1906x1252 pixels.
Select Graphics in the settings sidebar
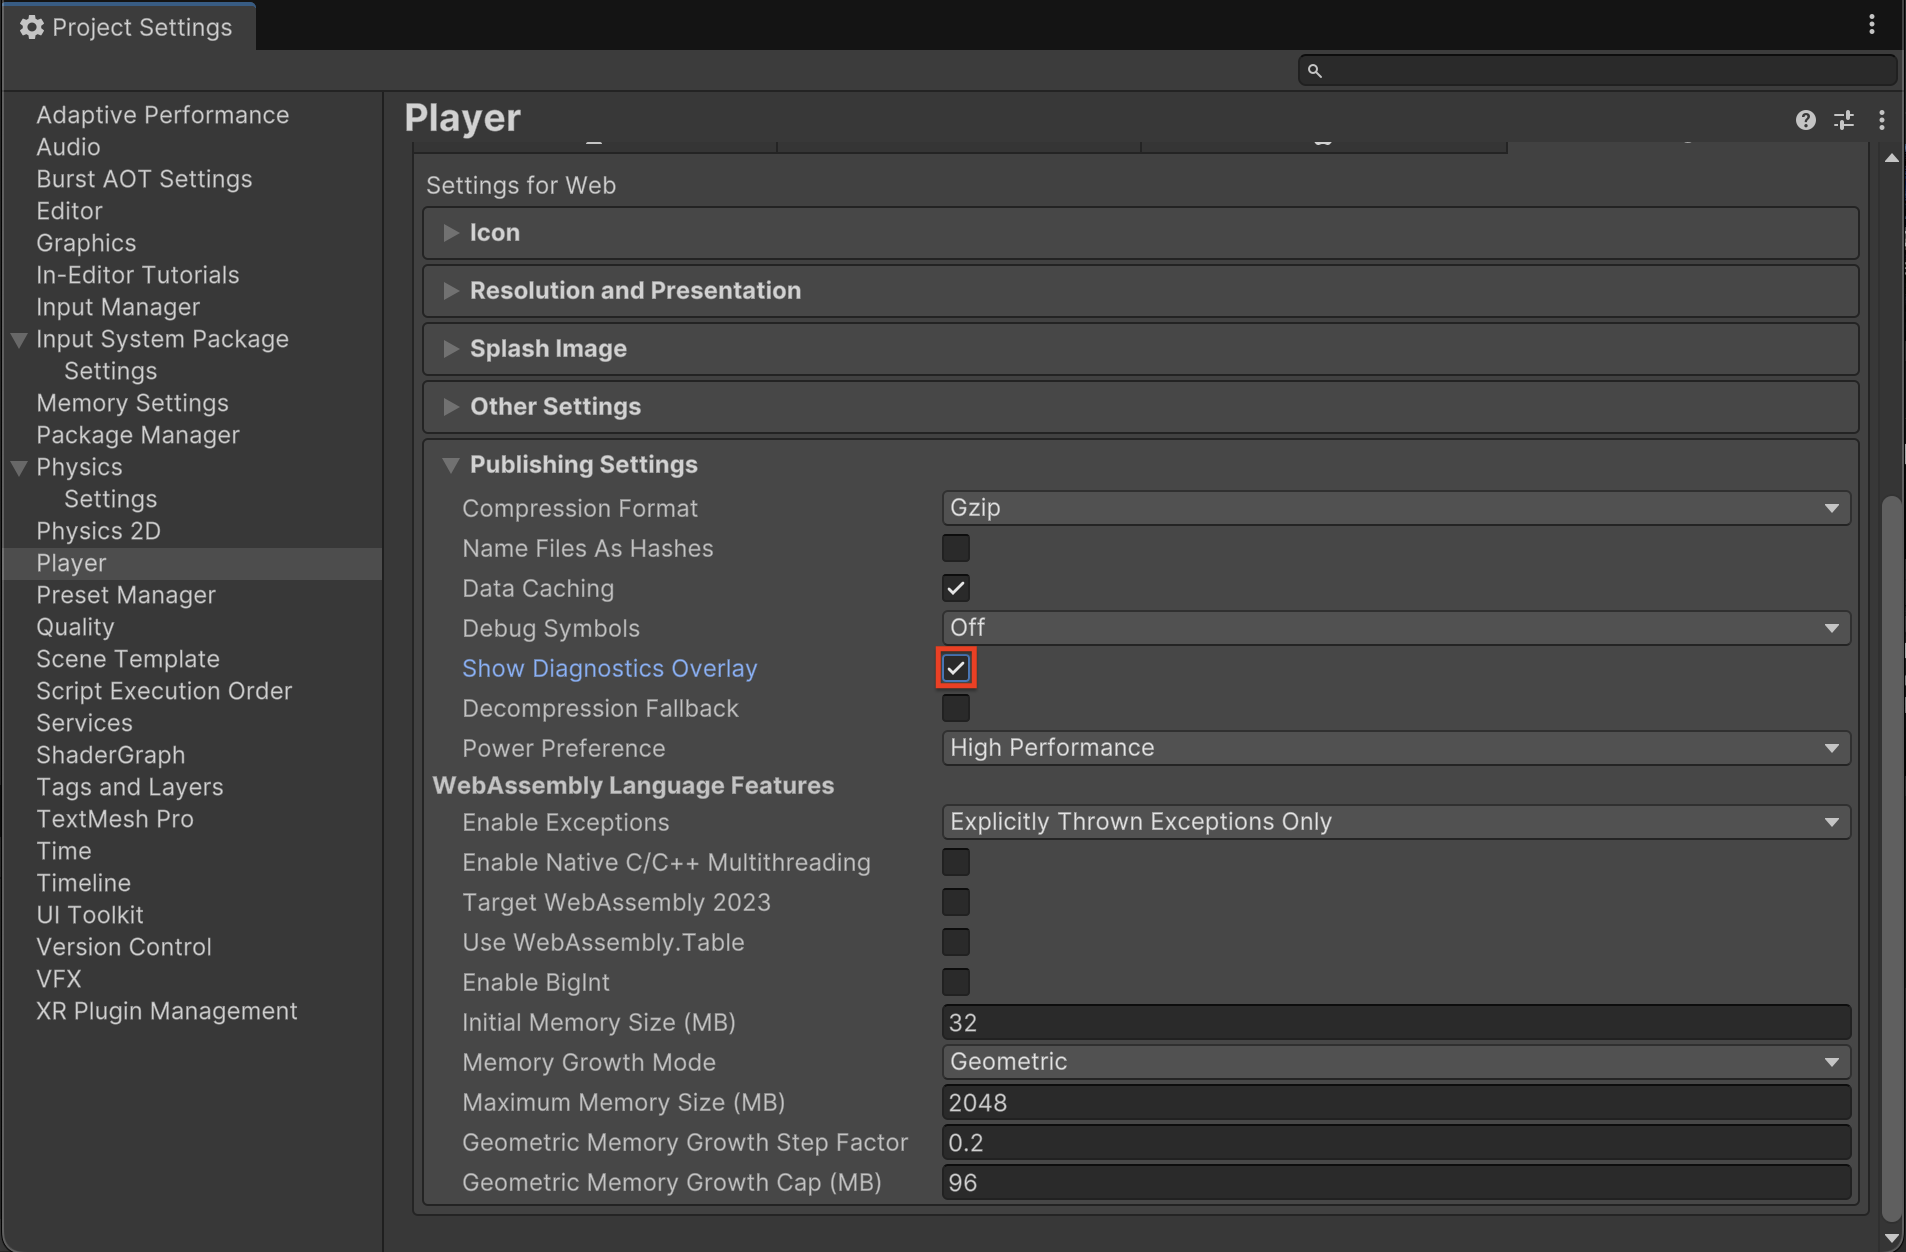click(86, 243)
